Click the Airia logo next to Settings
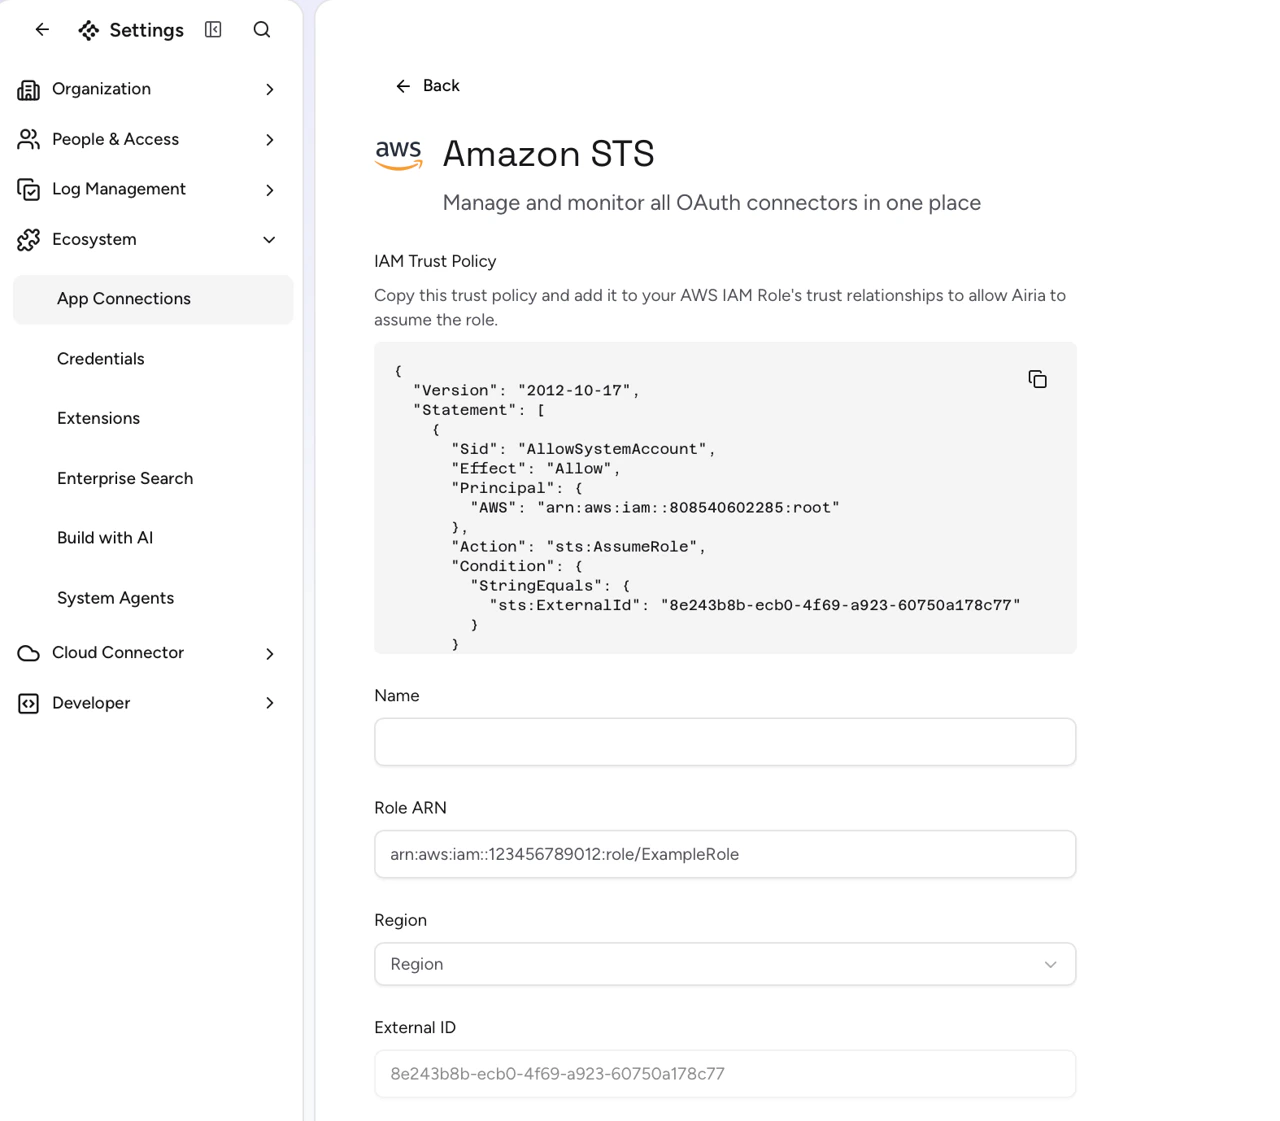The height and width of the screenshot is (1121, 1280). click(x=89, y=30)
